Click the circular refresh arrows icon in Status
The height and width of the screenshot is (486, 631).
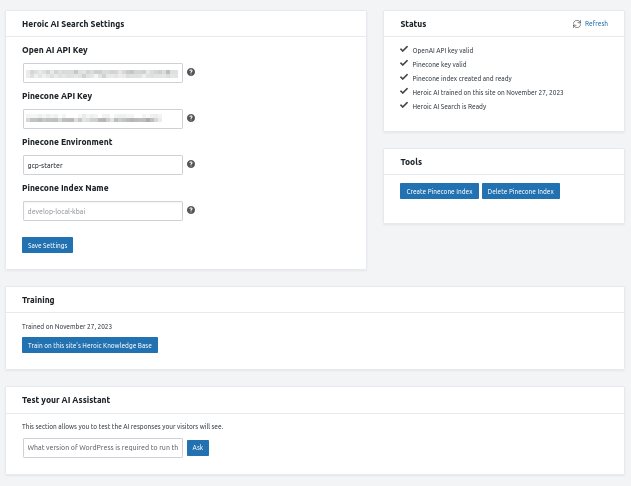[x=577, y=23]
